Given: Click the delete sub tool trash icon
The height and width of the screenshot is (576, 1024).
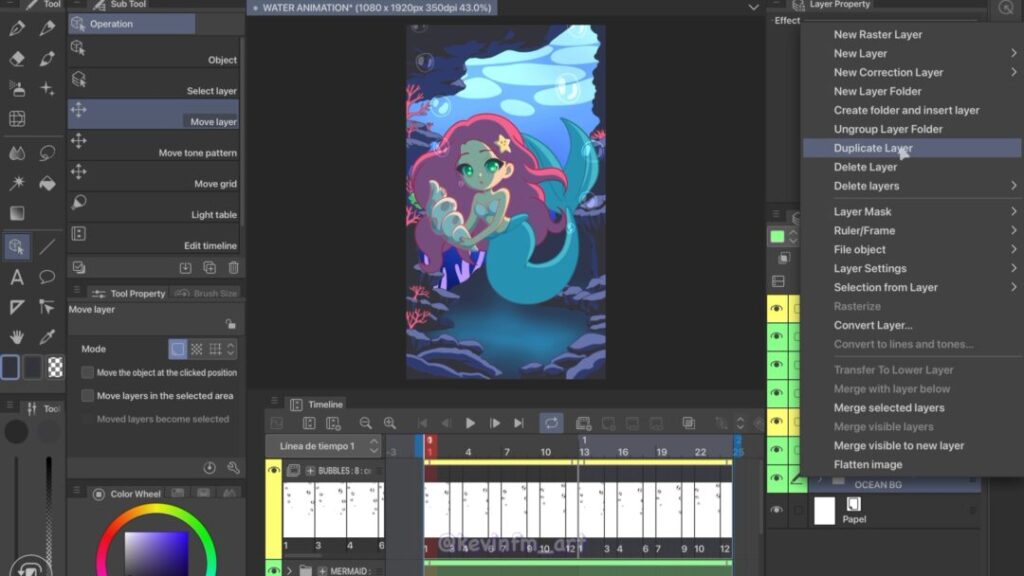Looking at the screenshot, I should [234, 268].
